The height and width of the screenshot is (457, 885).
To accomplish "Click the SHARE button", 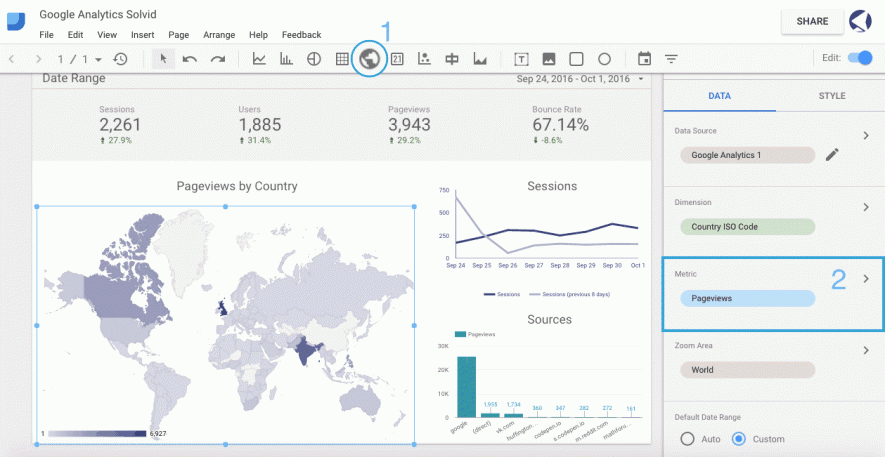I will tap(812, 21).
